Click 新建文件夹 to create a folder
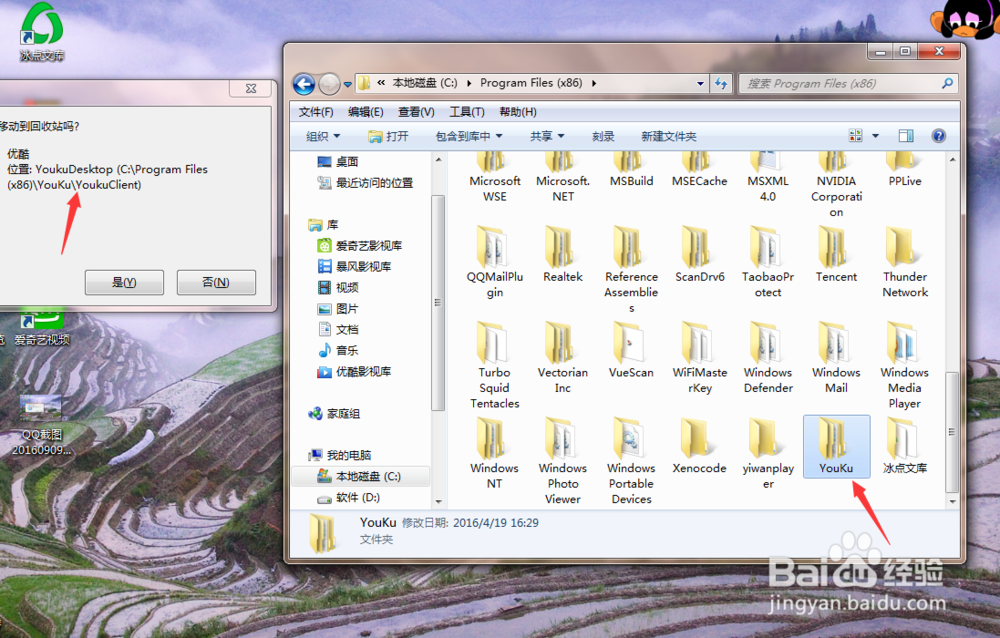1000x638 pixels. click(669, 137)
